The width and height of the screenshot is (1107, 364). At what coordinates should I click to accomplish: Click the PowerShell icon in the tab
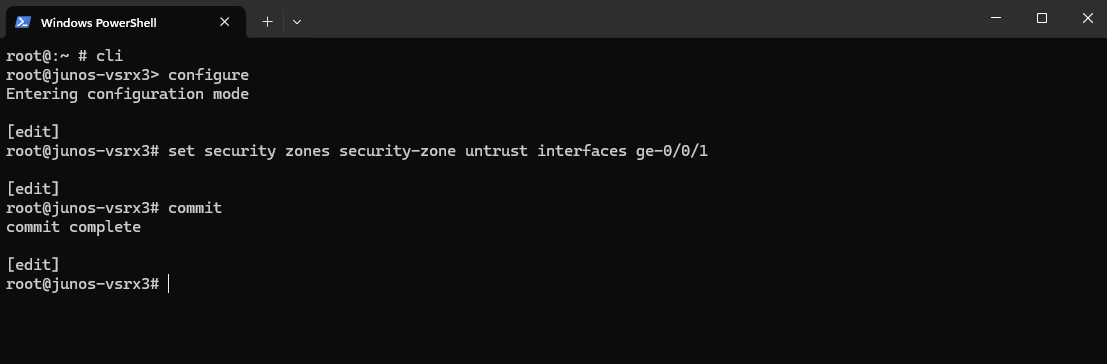23,22
